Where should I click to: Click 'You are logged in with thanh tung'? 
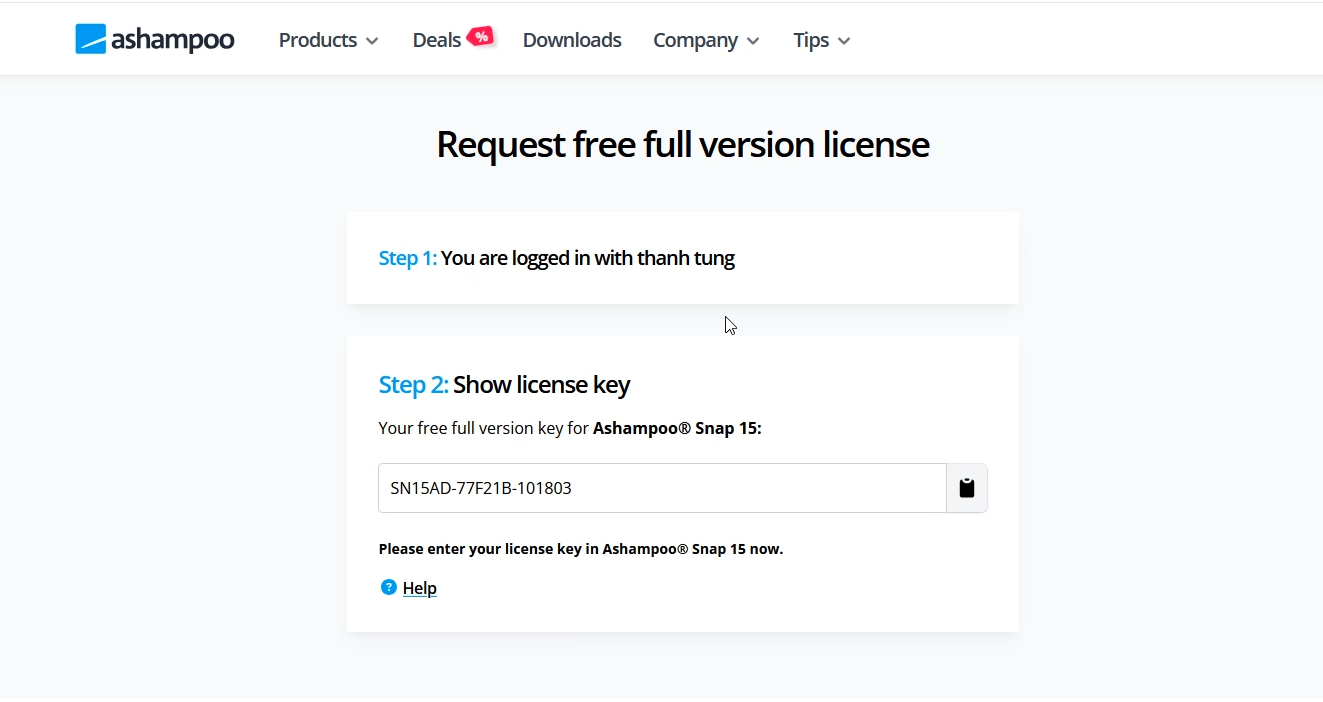coord(588,258)
